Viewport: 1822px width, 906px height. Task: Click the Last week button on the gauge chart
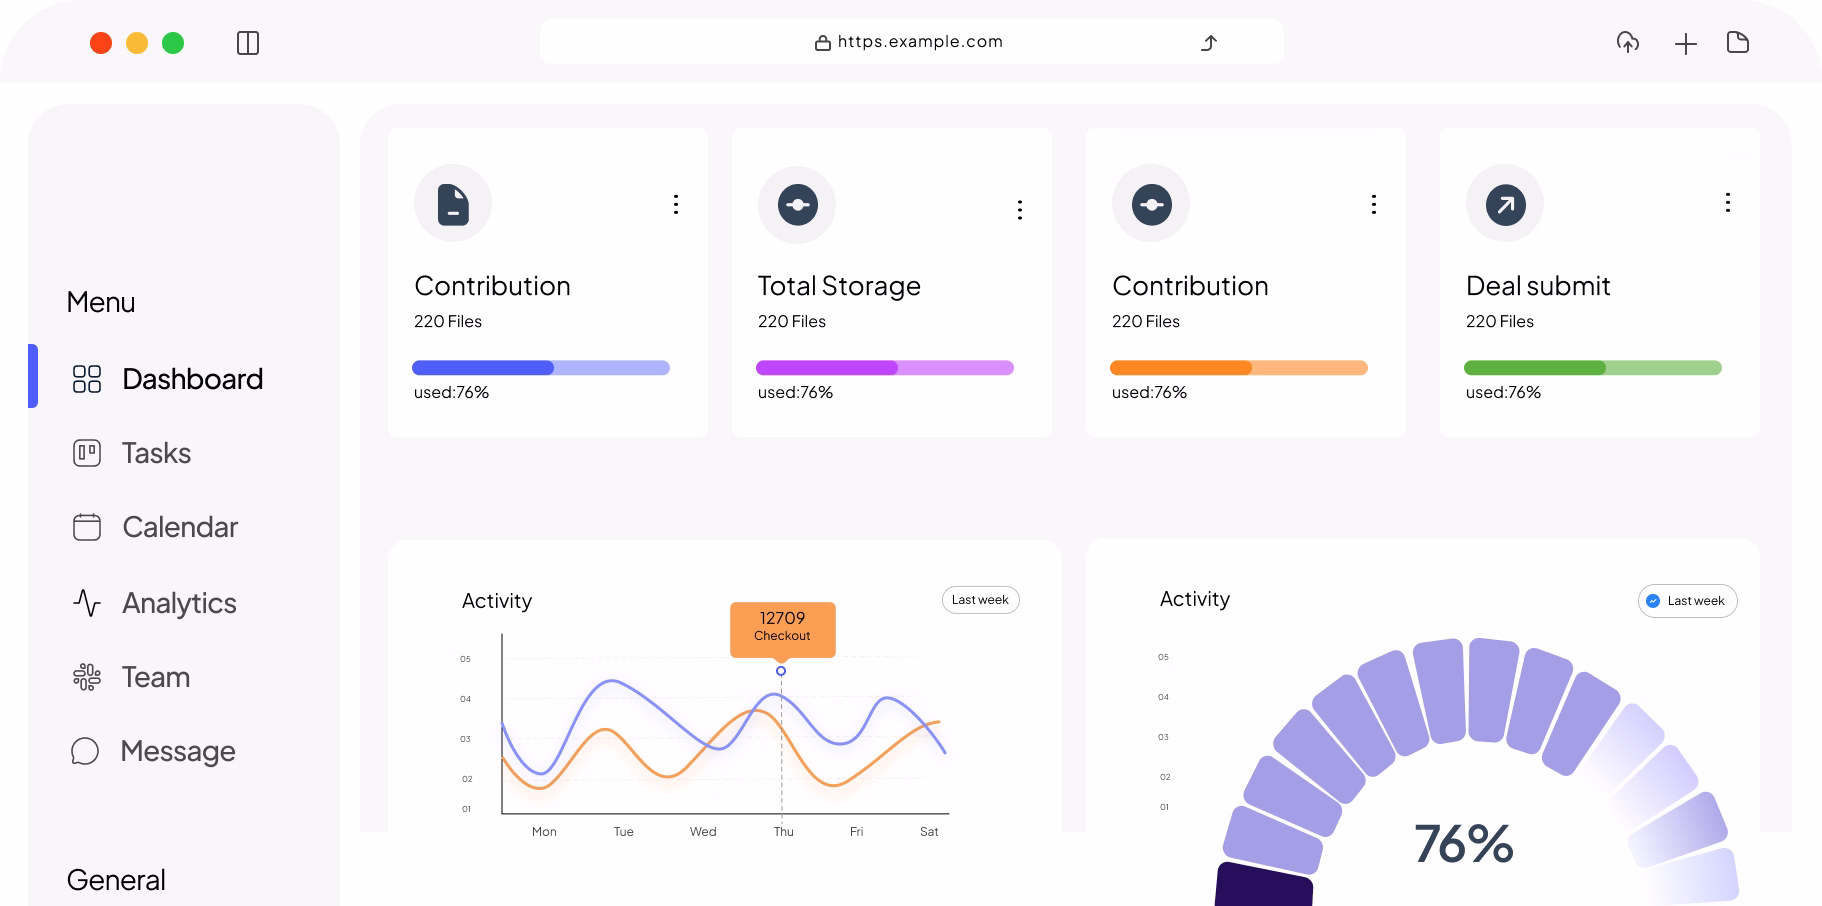1687,601
